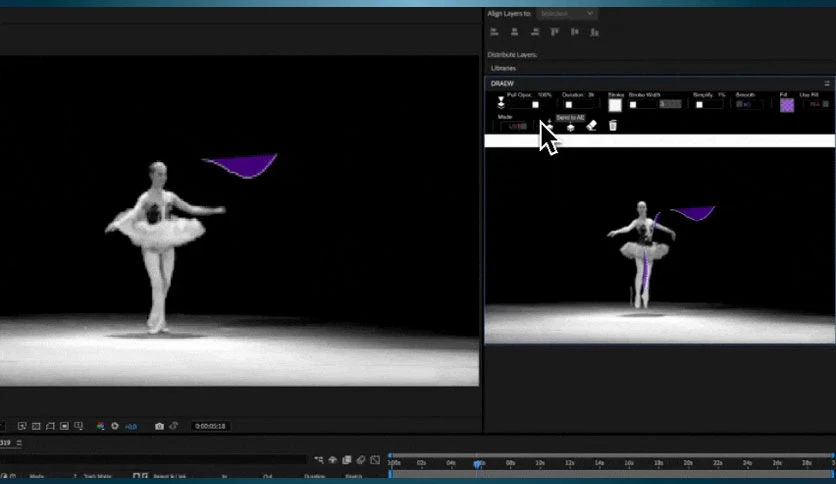Open the white Stroke color swatch
The height and width of the screenshot is (484, 836).
pos(615,105)
